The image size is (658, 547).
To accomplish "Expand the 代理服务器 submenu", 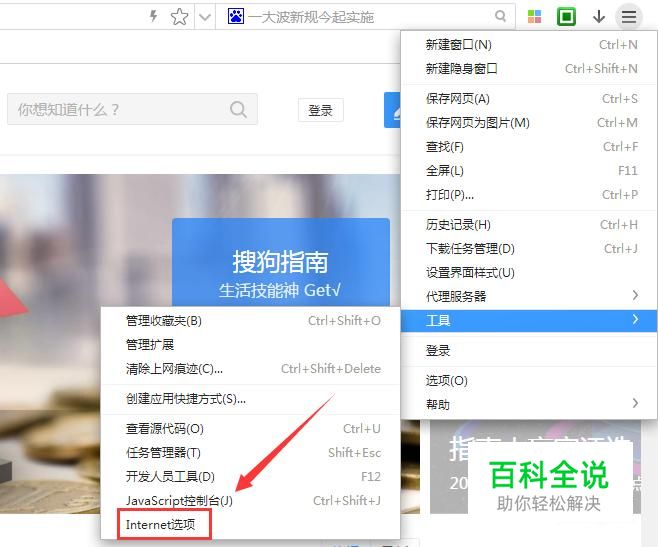I will click(529, 296).
